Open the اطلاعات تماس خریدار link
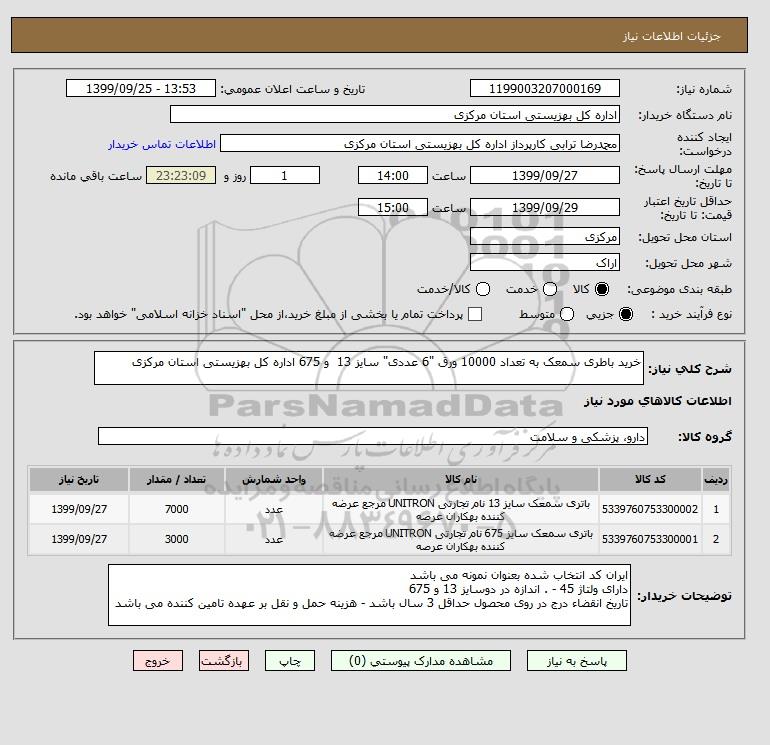770x745 pixels. click(x=162, y=144)
